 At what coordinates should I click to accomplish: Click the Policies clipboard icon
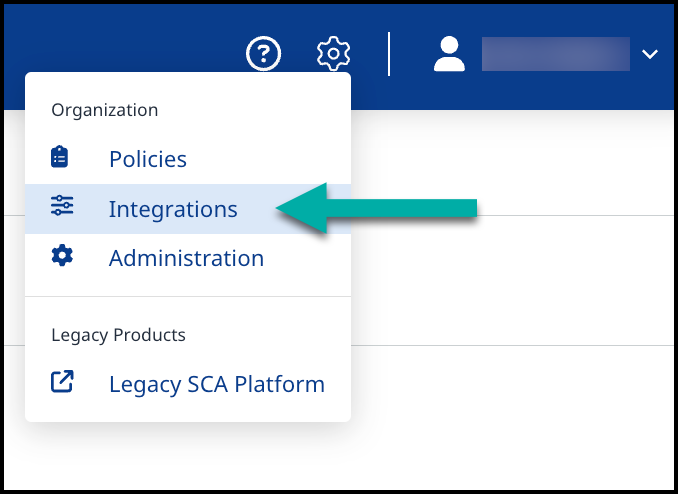(x=62, y=158)
